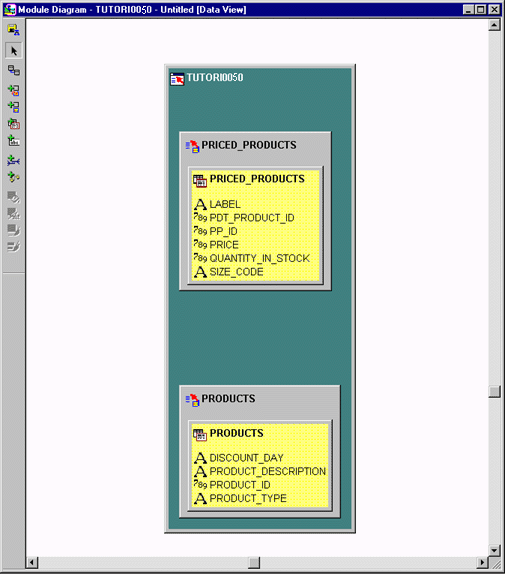The image size is (505, 574).
Task: Click the linked-boxes tool below the pointer
Action: 14,70
